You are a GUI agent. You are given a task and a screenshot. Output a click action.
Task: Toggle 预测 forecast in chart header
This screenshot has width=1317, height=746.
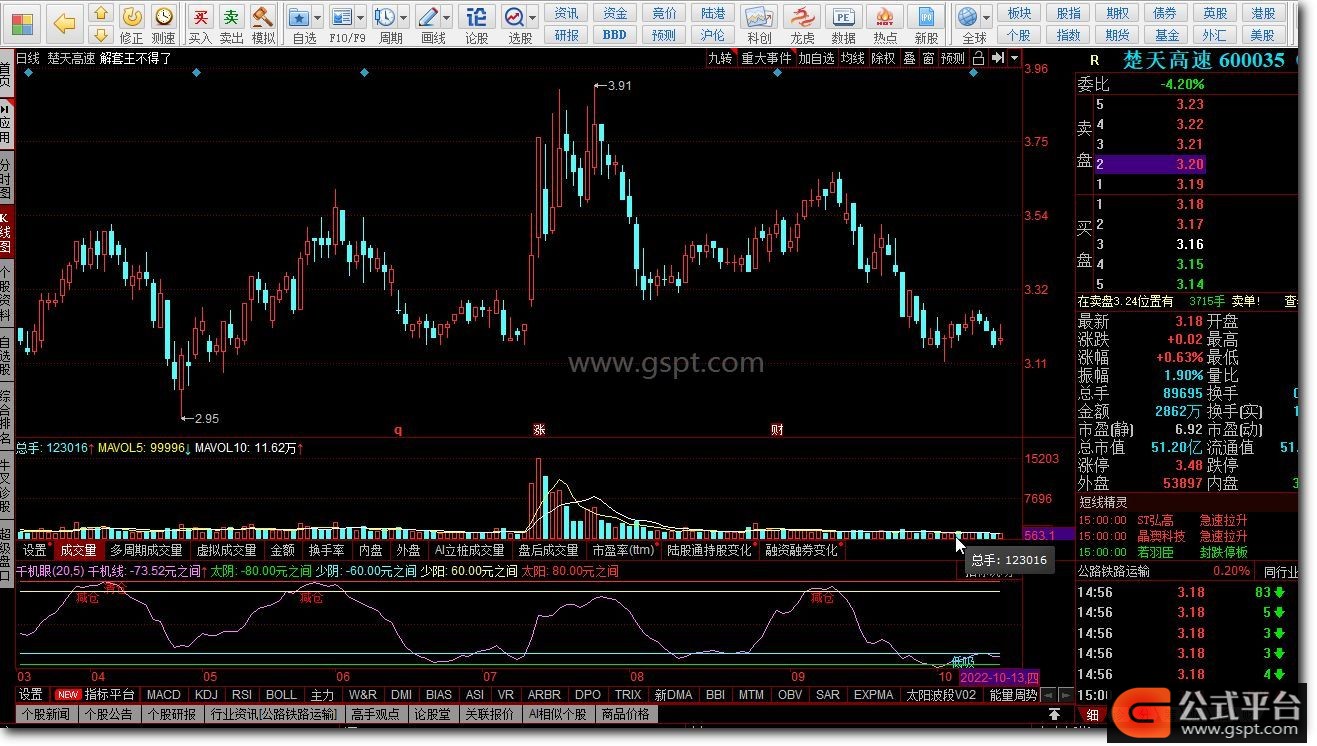tap(953, 58)
